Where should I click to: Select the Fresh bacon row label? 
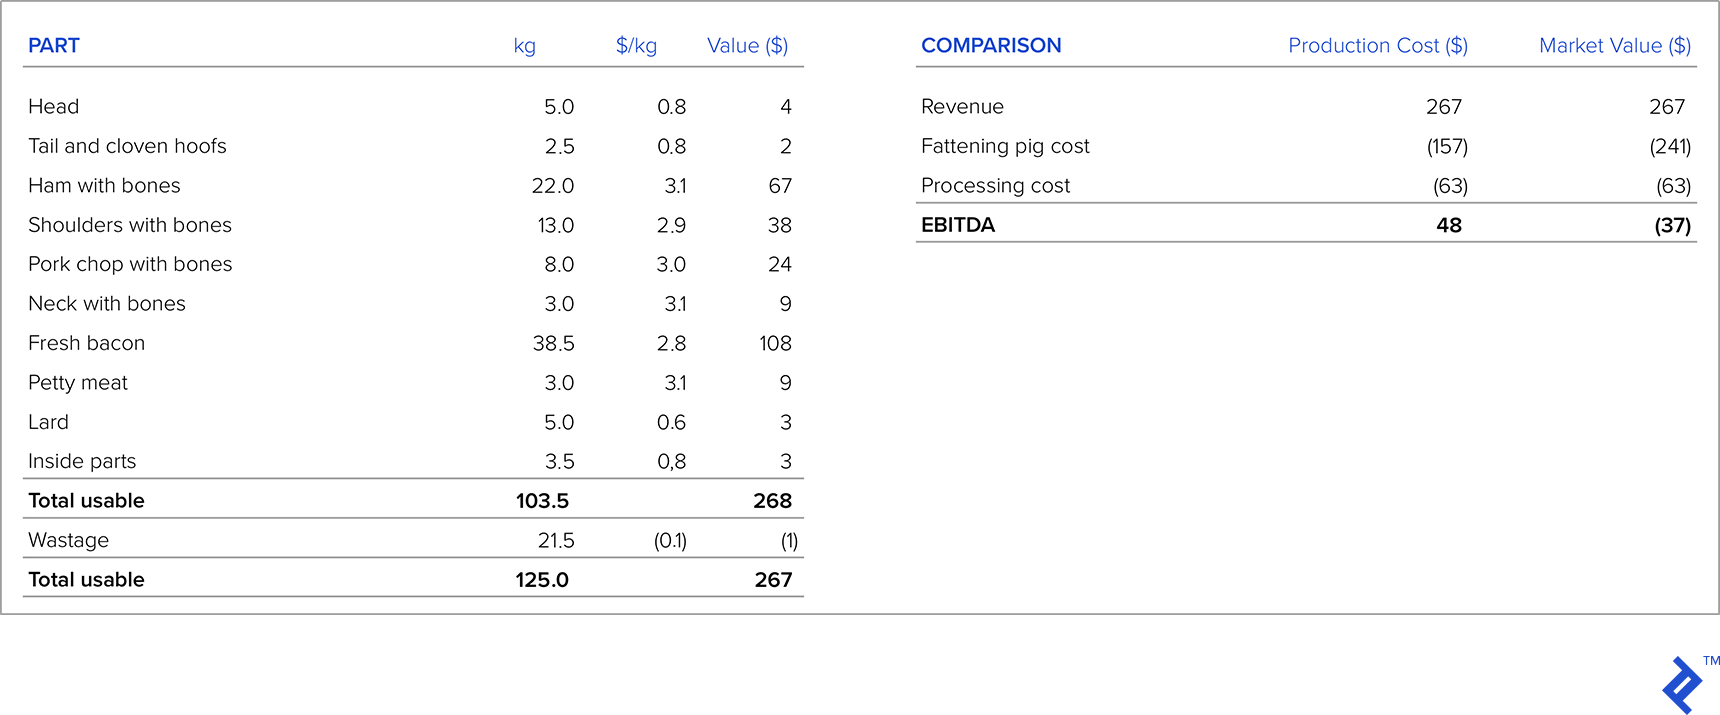[x=86, y=344]
